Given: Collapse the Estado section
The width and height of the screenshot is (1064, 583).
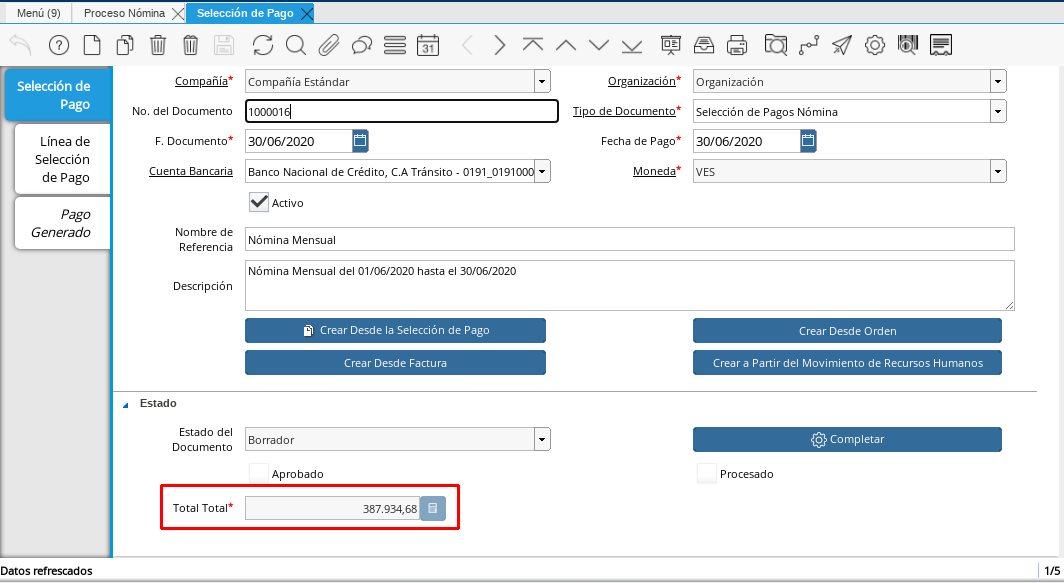Looking at the screenshot, I should (126, 404).
